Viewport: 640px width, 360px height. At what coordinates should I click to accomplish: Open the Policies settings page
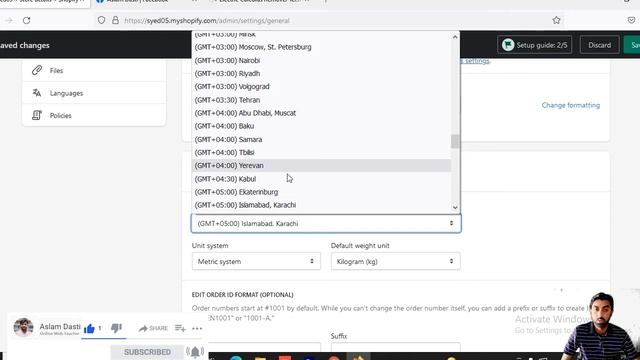coord(94,116)
